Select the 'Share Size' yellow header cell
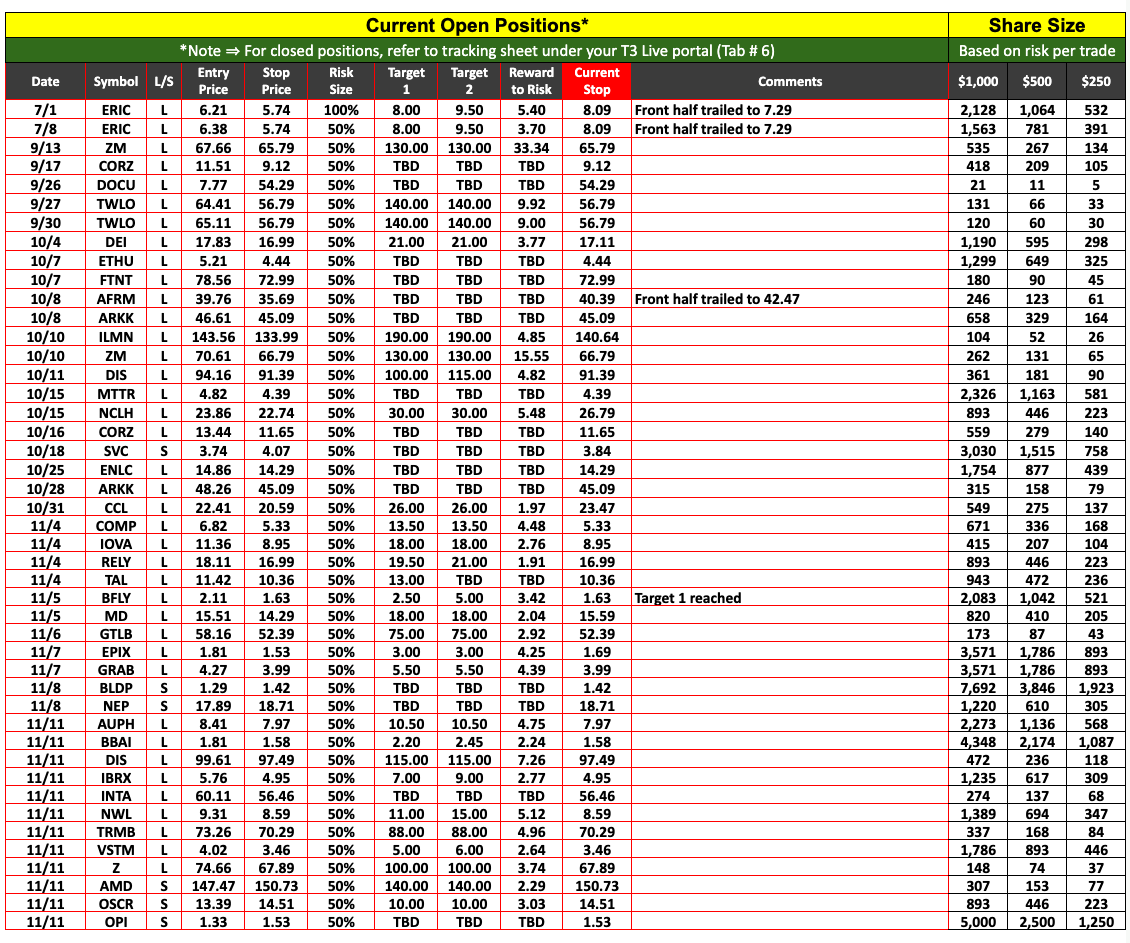The width and height of the screenshot is (1130, 943). [1036, 25]
